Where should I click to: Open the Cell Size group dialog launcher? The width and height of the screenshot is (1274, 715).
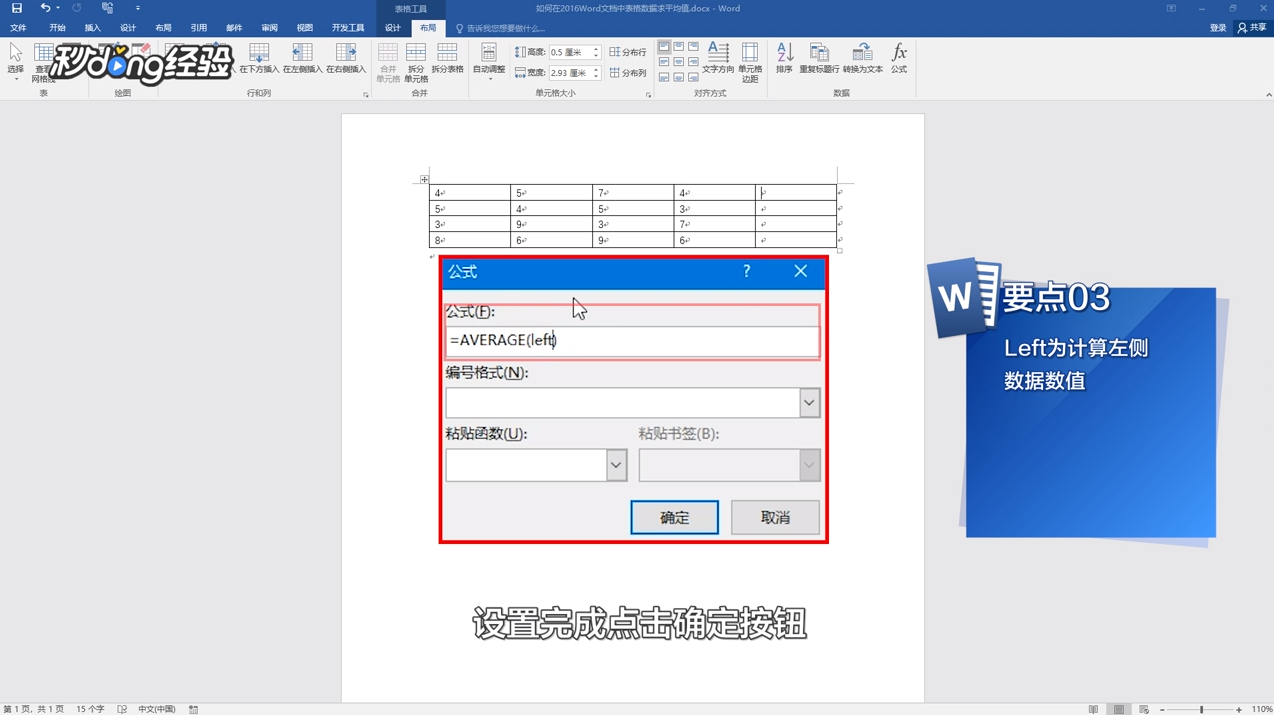pos(648,95)
